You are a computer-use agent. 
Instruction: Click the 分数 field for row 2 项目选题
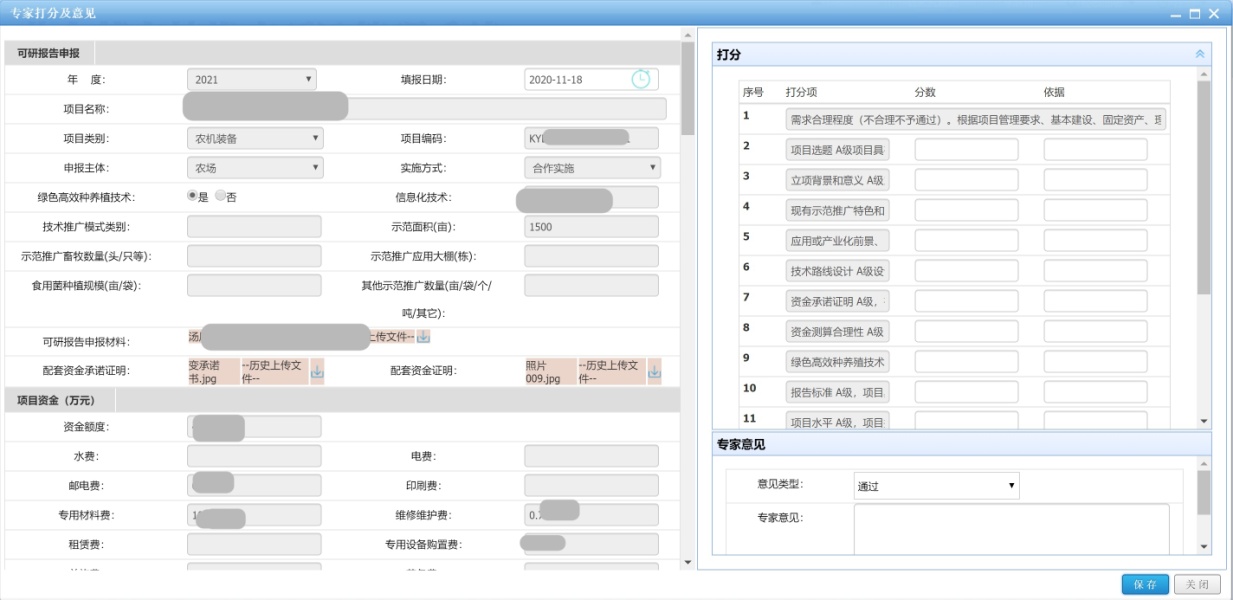(x=966, y=150)
